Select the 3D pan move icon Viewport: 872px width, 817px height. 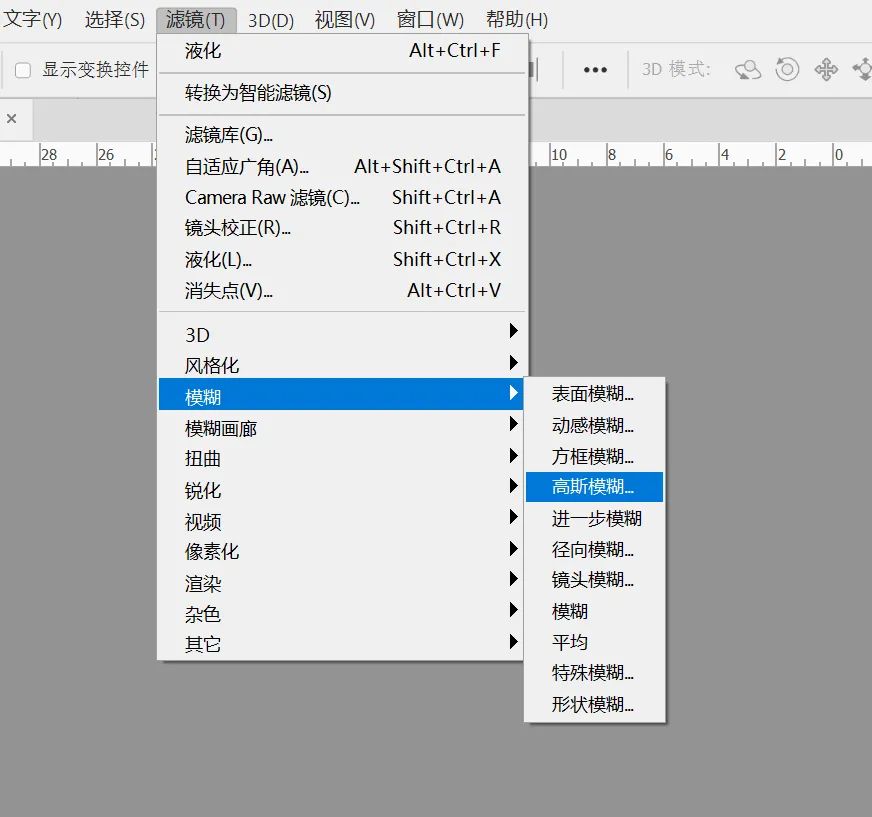tap(826, 70)
